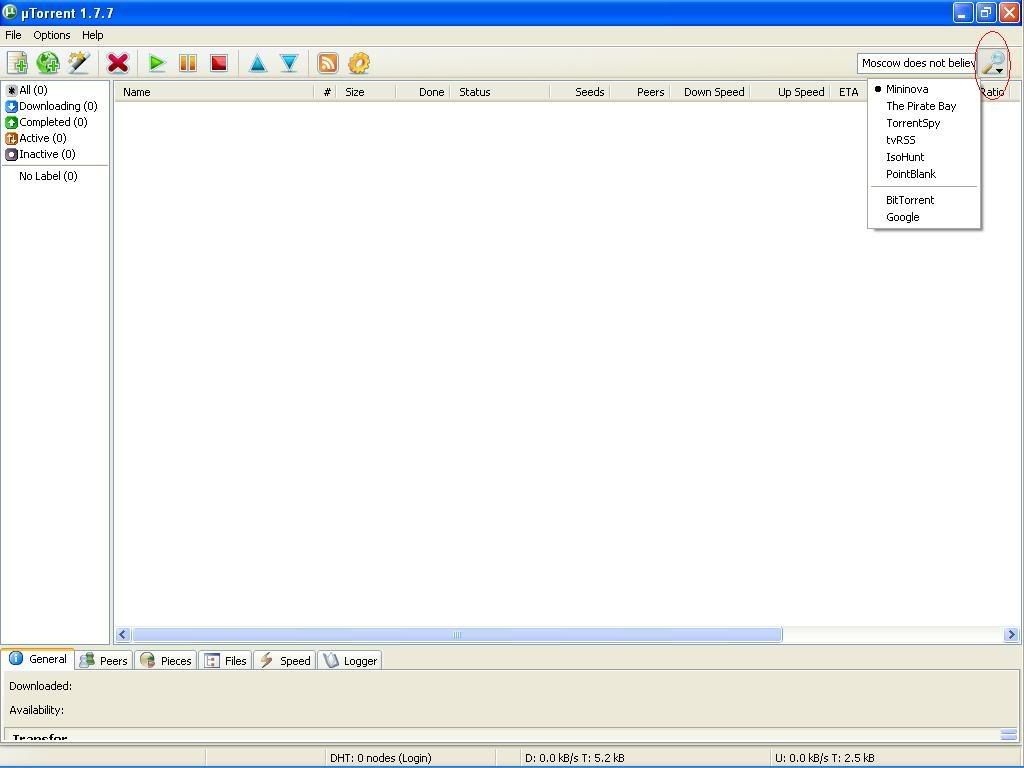Open Preferences gear icon
The height and width of the screenshot is (768, 1024).
(x=359, y=63)
